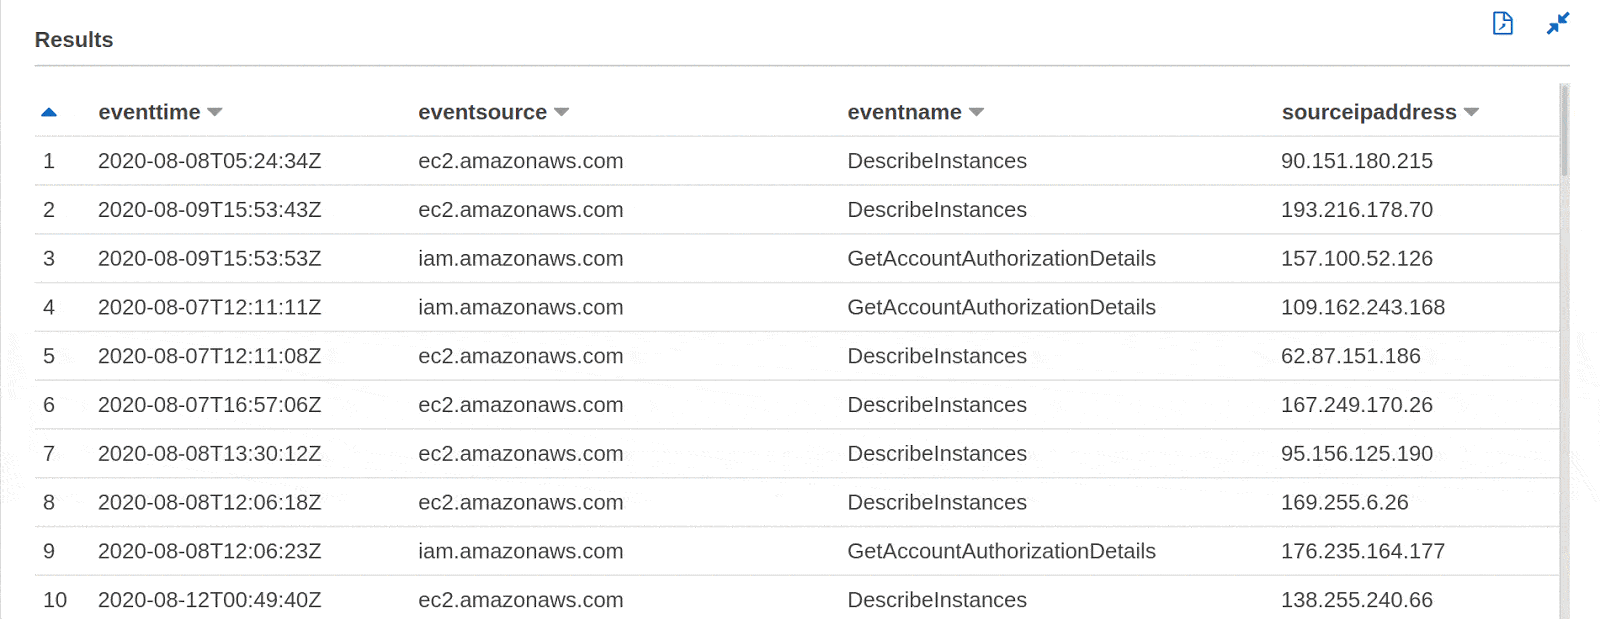The image size is (1600, 619).
Task: Click row number 5
Action: pyautogui.click(x=49, y=356)
